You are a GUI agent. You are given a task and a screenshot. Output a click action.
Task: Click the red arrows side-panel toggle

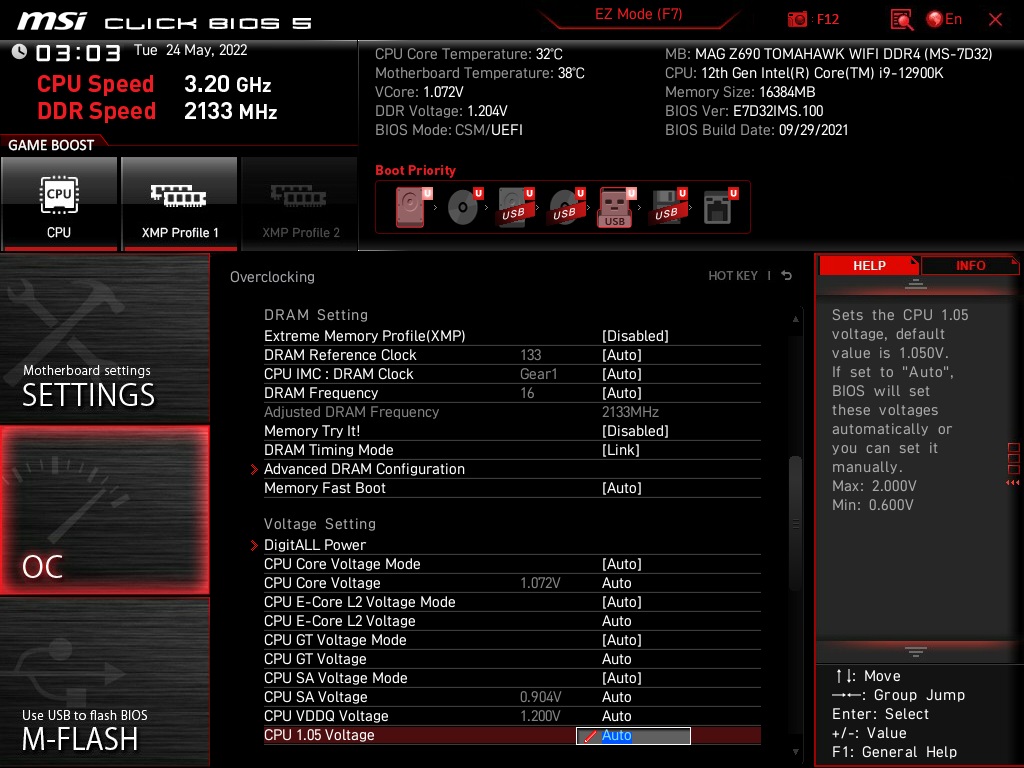[x=1013, y=483]
